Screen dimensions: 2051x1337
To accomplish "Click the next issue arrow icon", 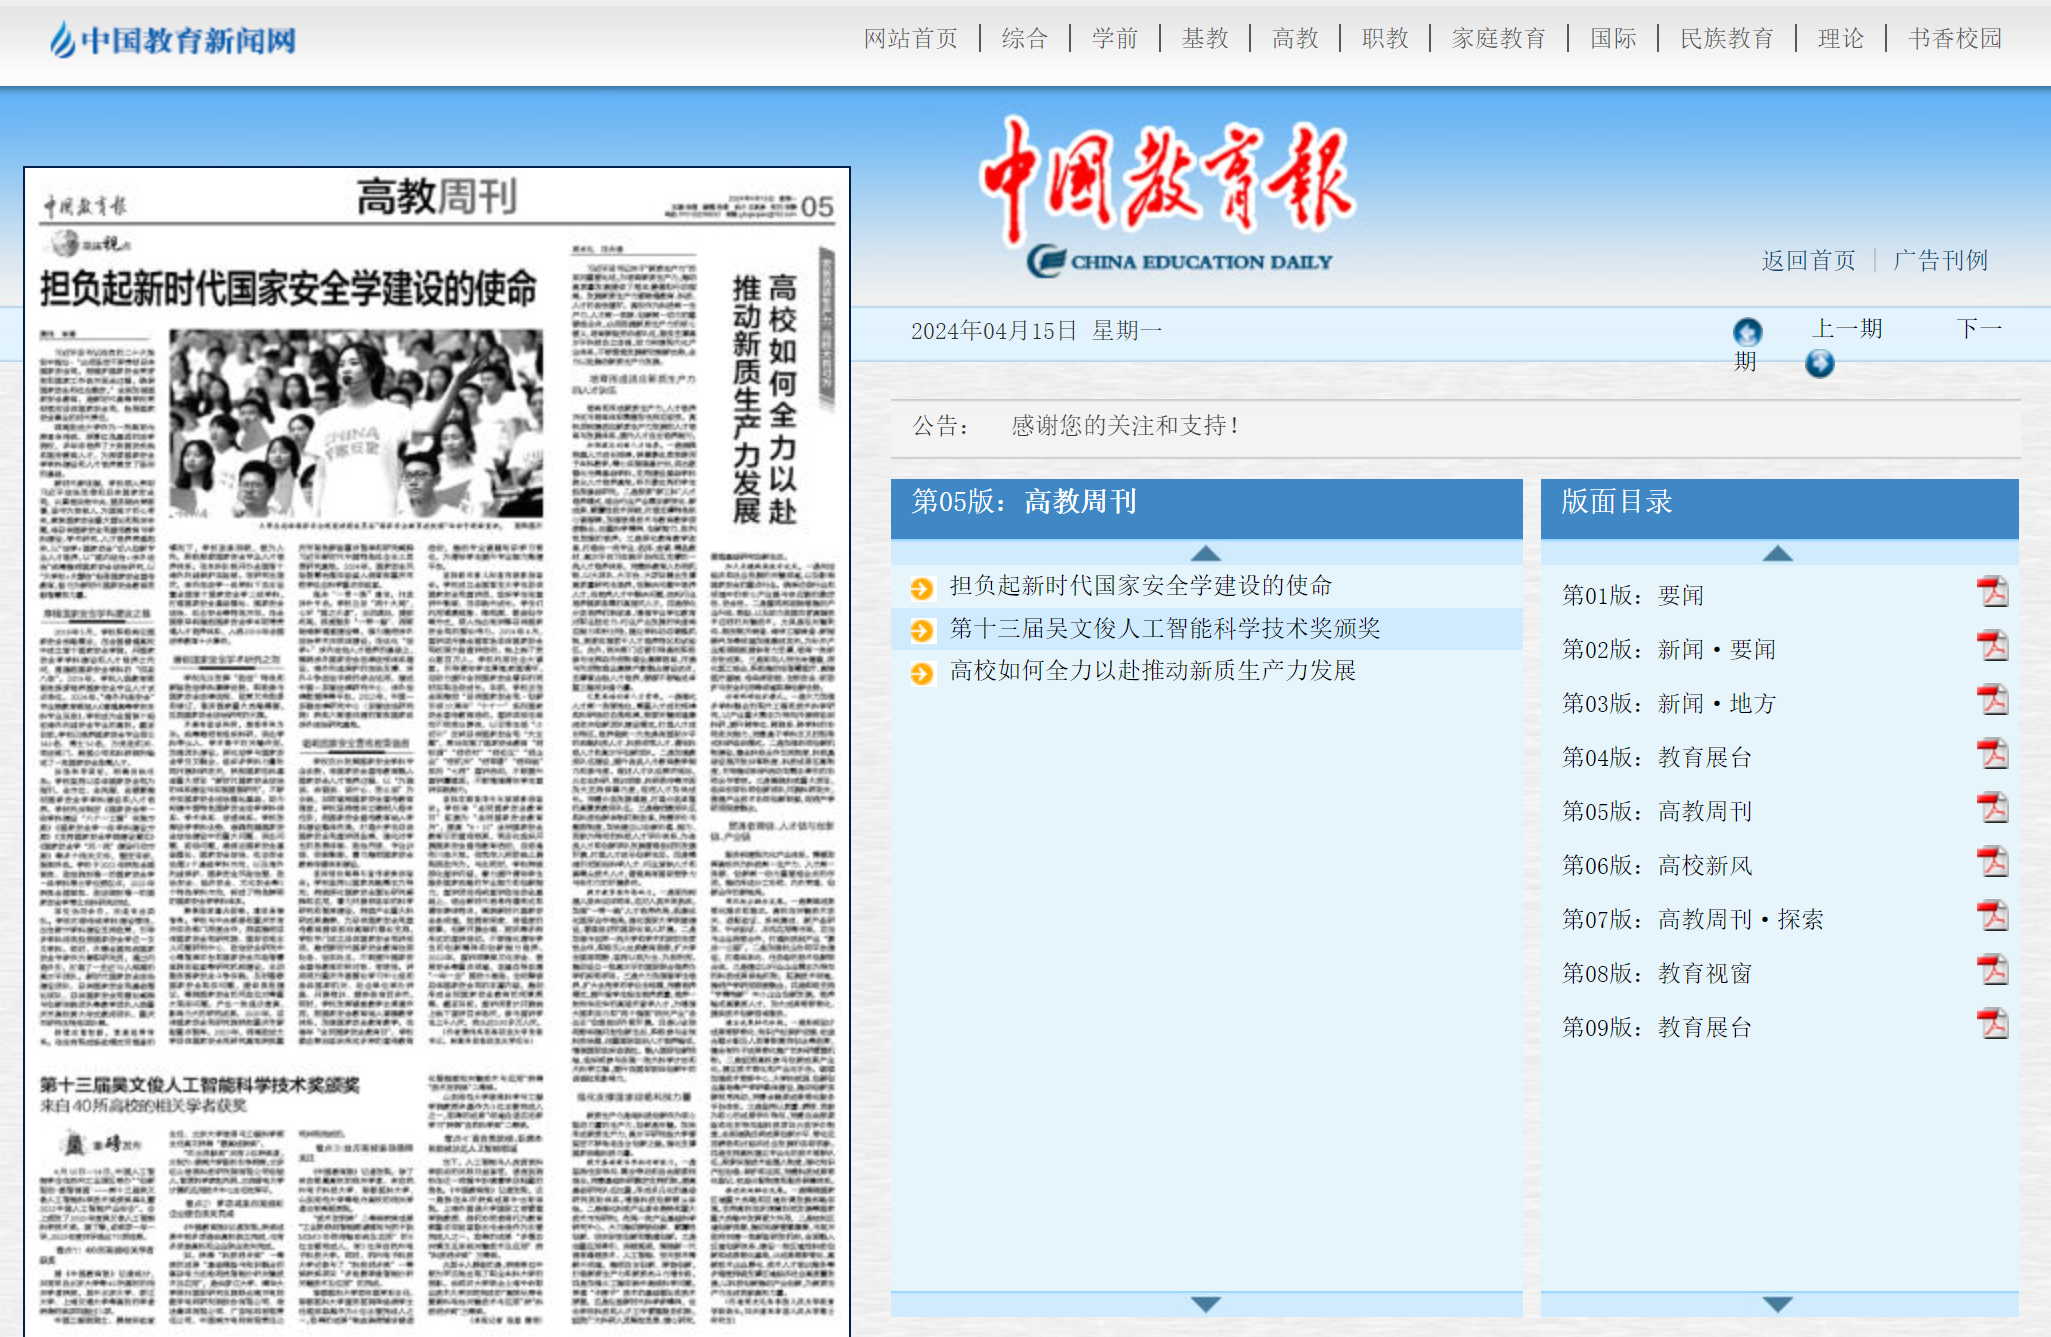I will 1819,364.
